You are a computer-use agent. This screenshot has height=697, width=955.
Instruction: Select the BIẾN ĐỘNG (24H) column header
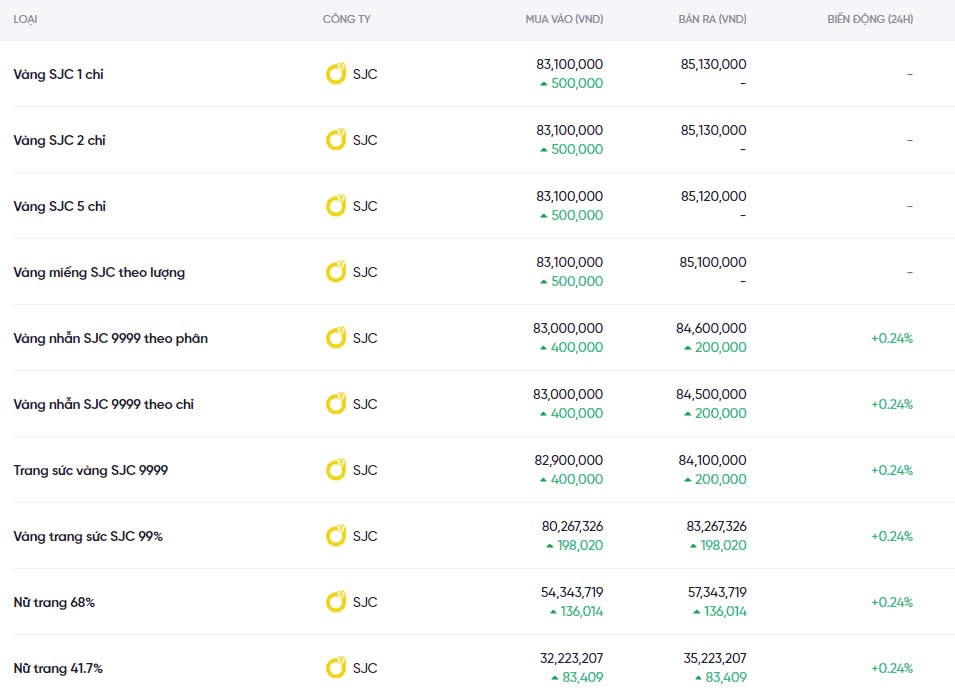click(x=869, y=20)
